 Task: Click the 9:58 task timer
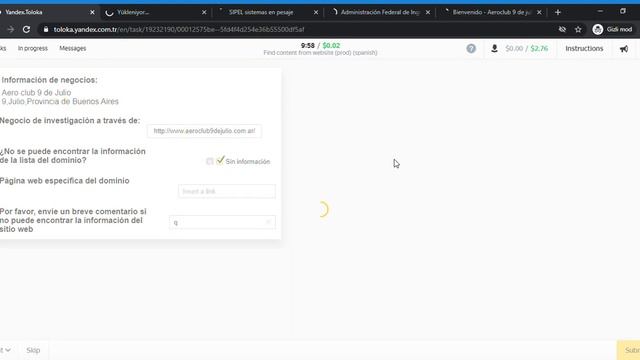[308, 46]
